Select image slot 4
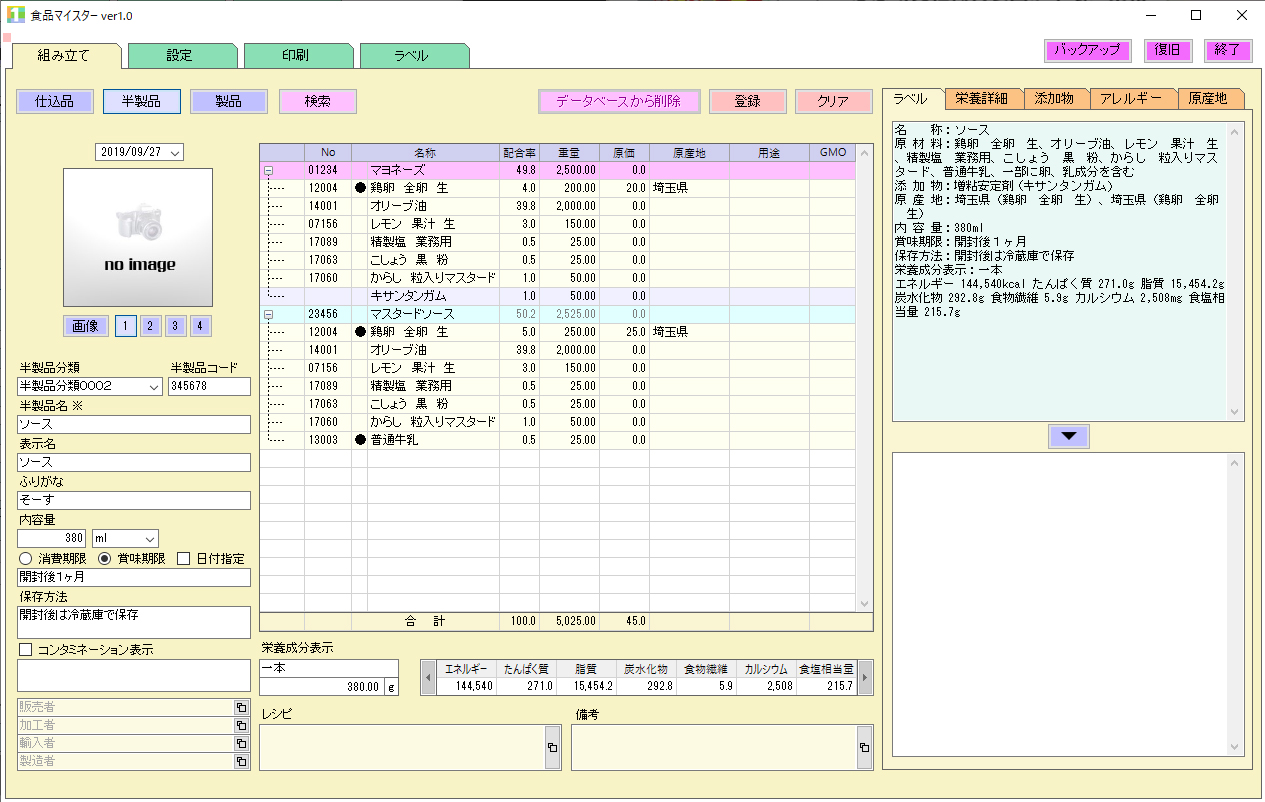Screen dimensions: 1265x802 200,326
